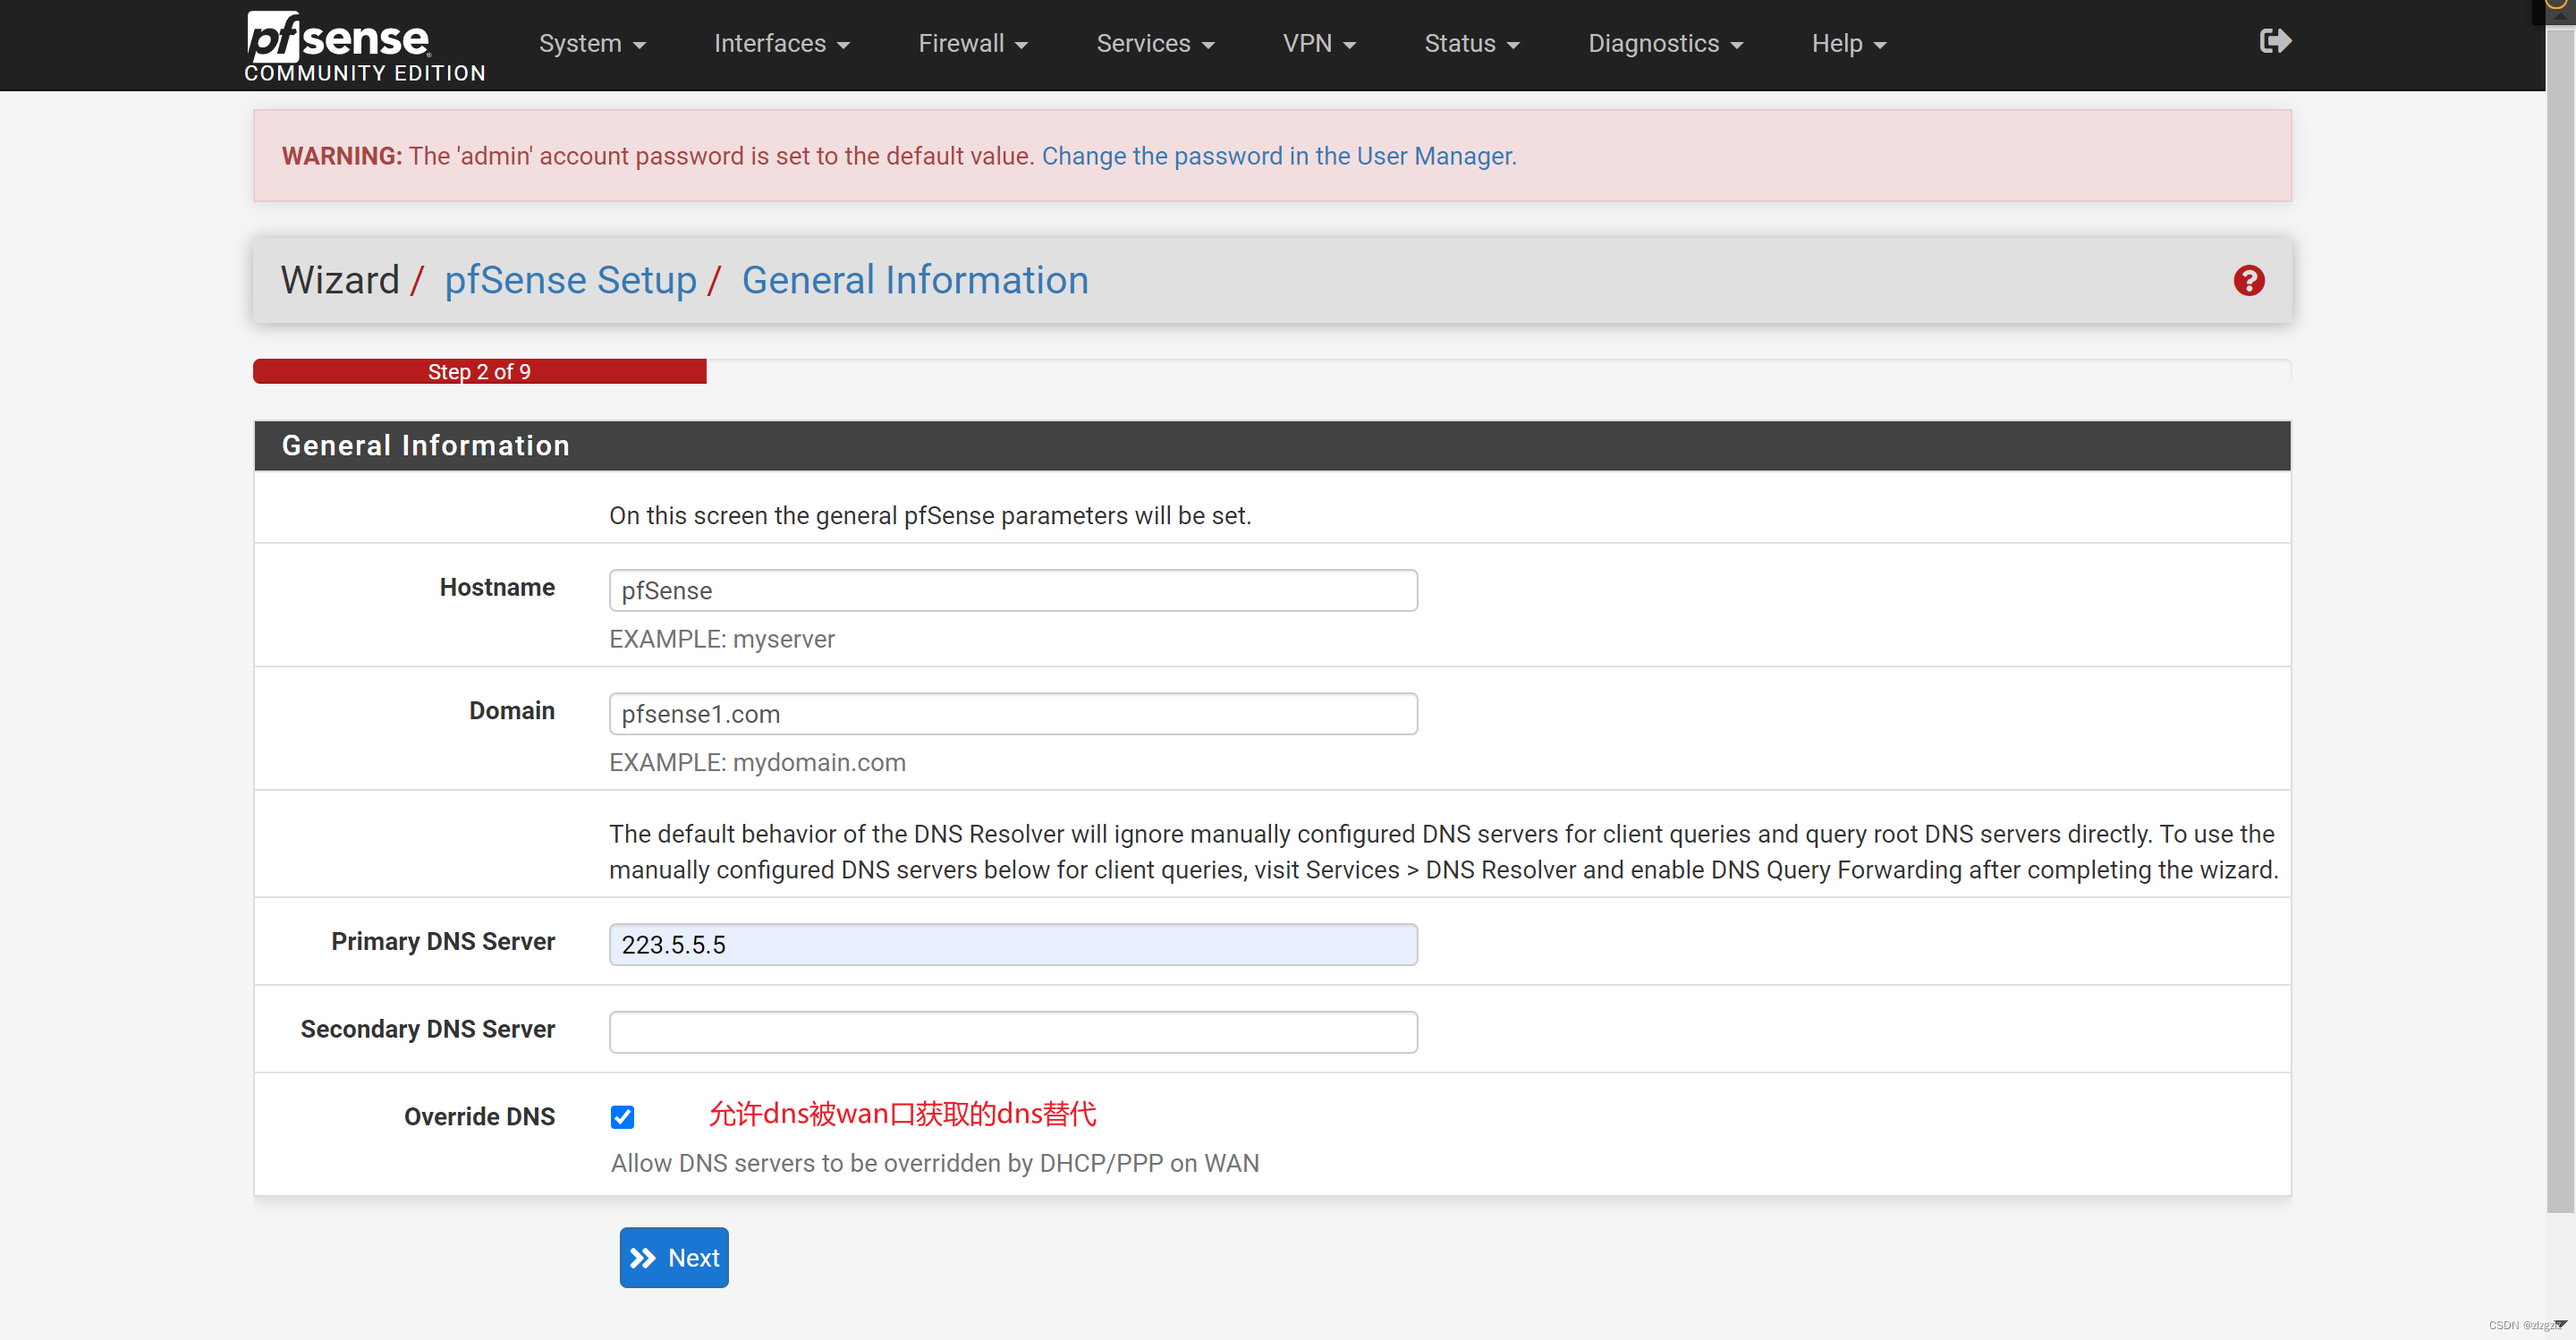This screenshot has width=2576, height=1340.
Task: Open the Firewall dropdown menu
Action: pos(972,44)
